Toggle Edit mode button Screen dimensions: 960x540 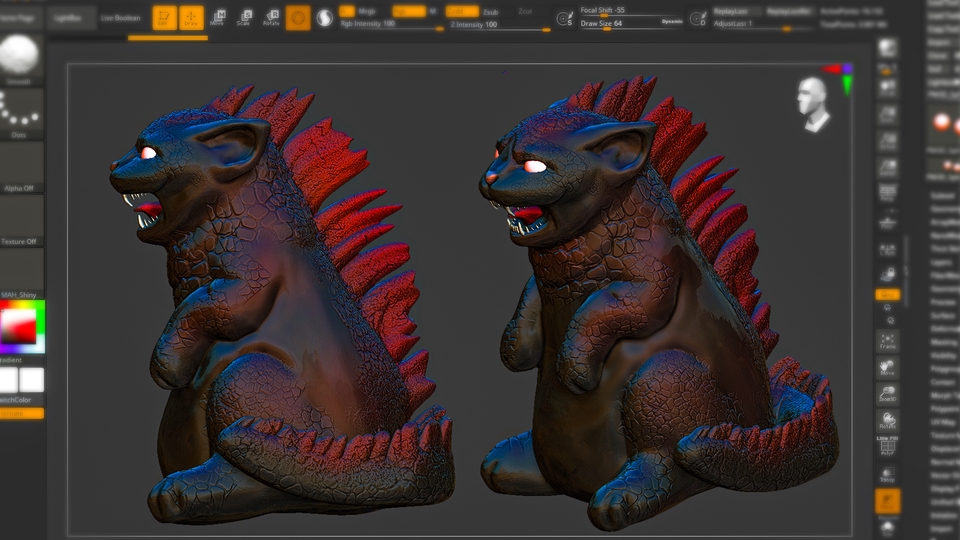164,18
